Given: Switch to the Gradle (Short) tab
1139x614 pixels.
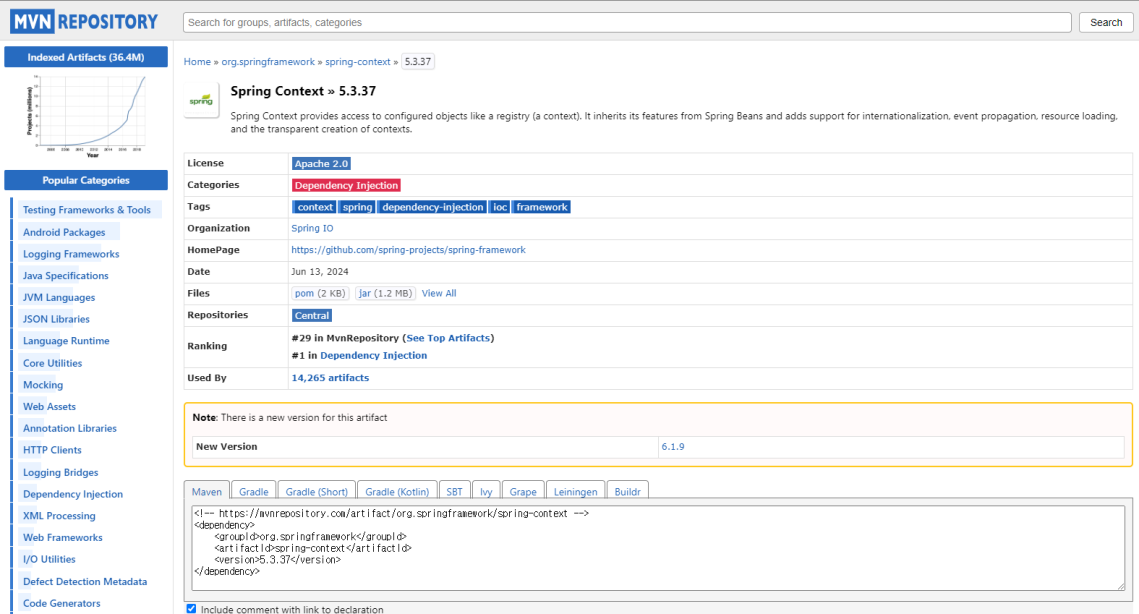Looking at the screenshot, I should tap(317, 491).
